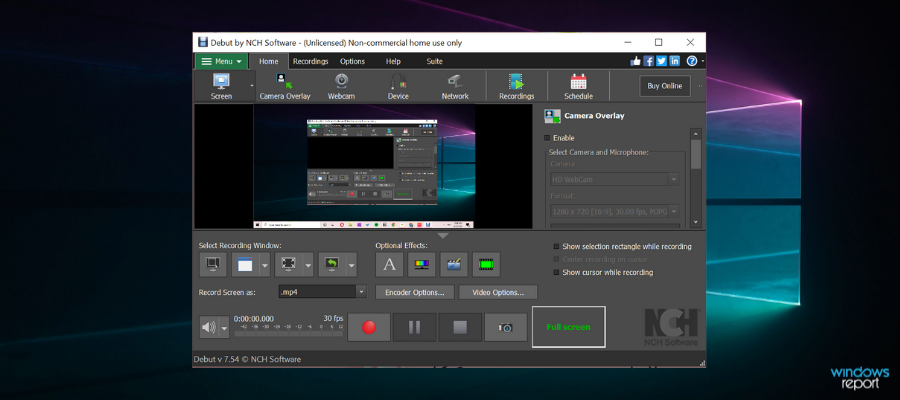900x400 pixels.
Task: Click the window selection icon
Action: [245, 265]
